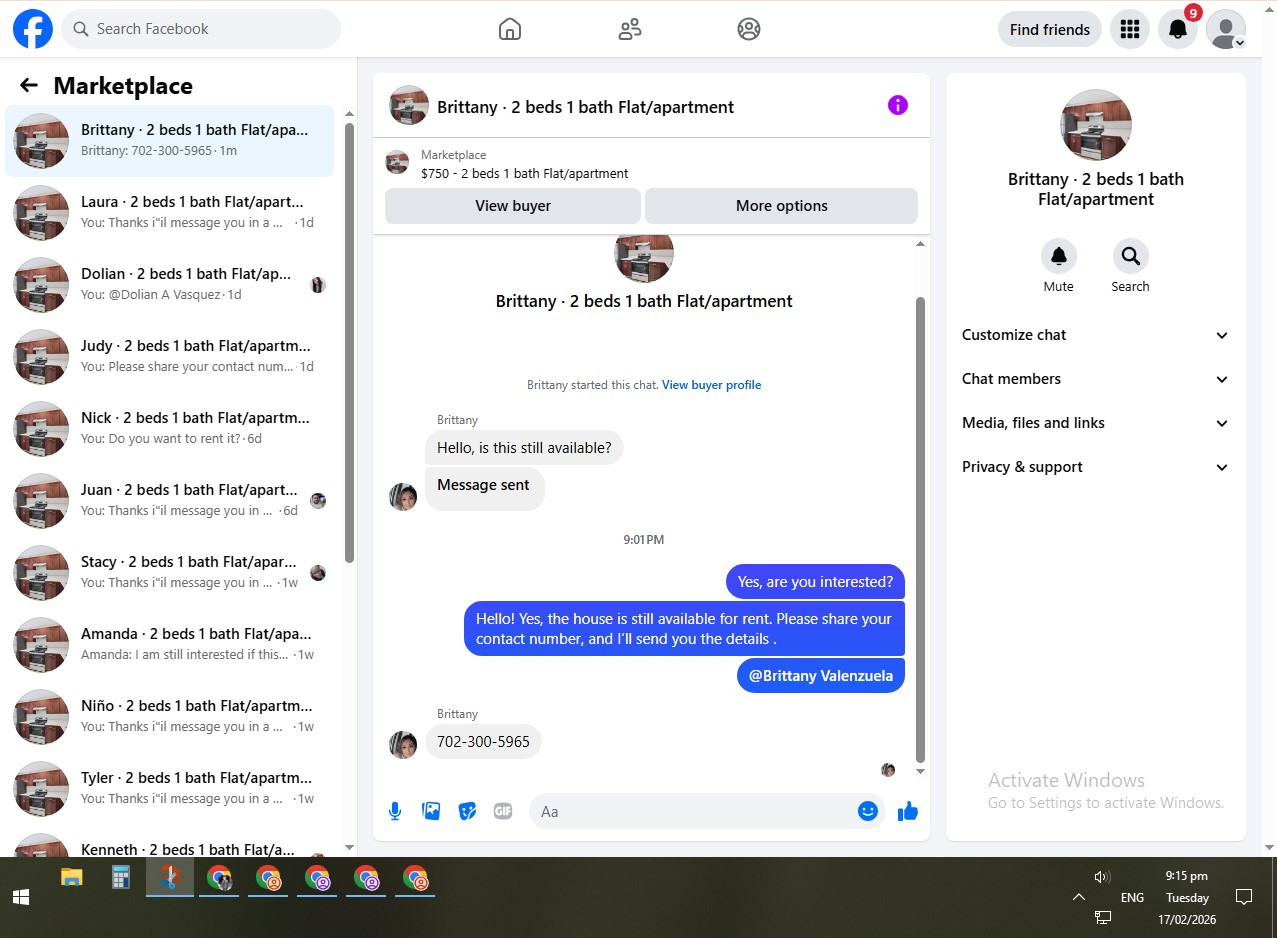Open the account profile menu
1277x938 pixels.
pyautogui.click(x=1226, y=29)
